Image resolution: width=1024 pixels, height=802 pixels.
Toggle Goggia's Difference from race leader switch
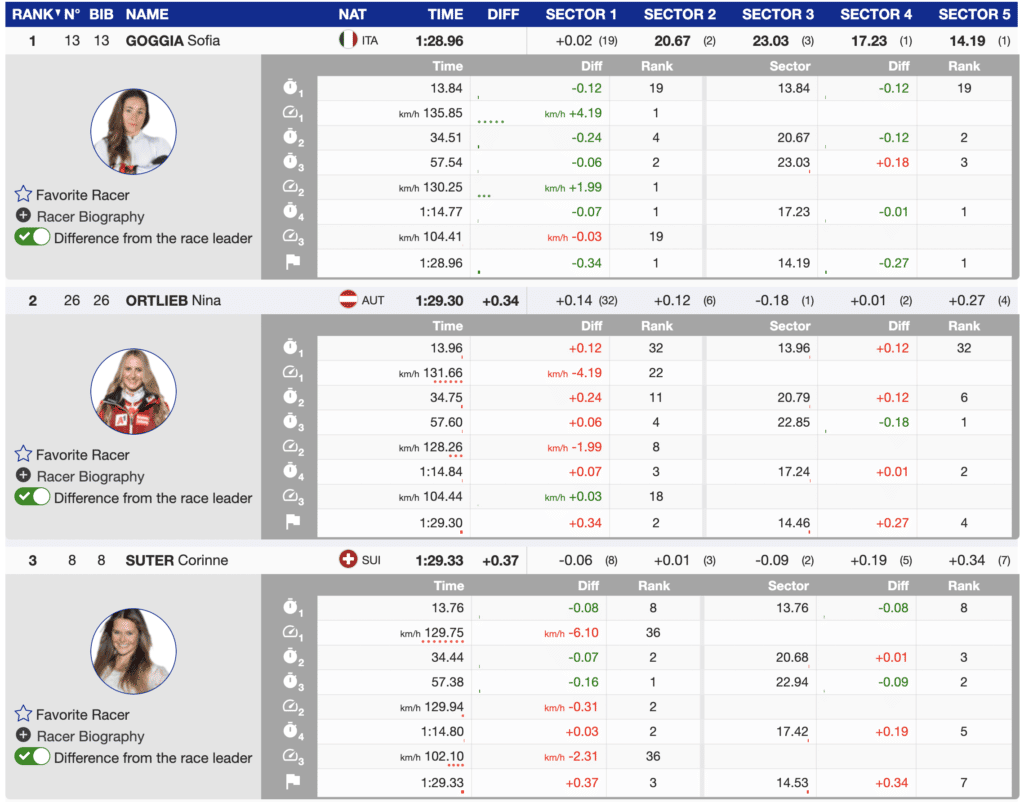pyautogui.click(x=32, y=238)
